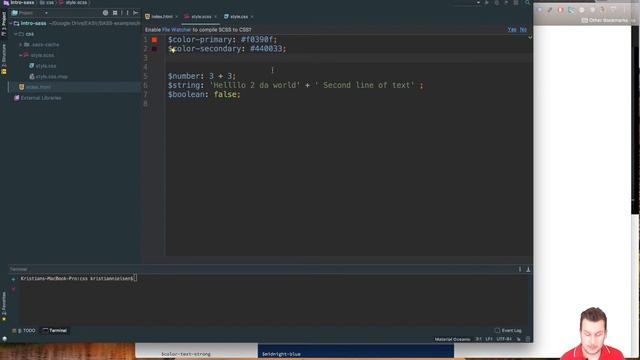Screen dimensions: 640x360
Task: Add a new terminal session with plus
Action: [x=13, y=279]
